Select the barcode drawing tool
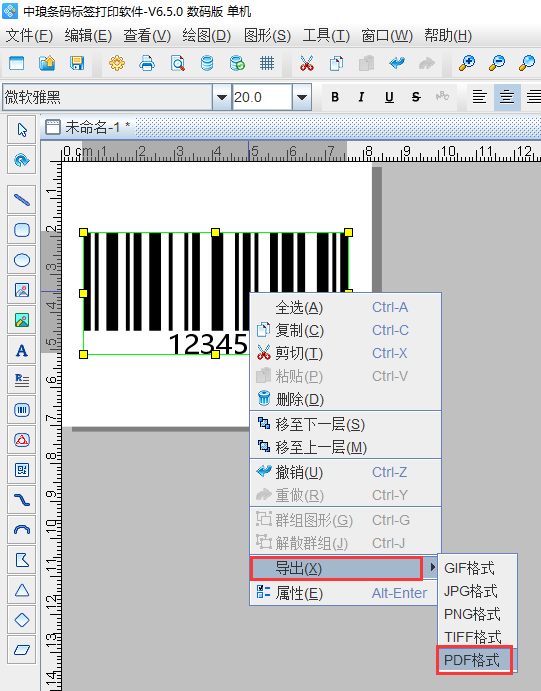The image size is (541, 691). 22,410
